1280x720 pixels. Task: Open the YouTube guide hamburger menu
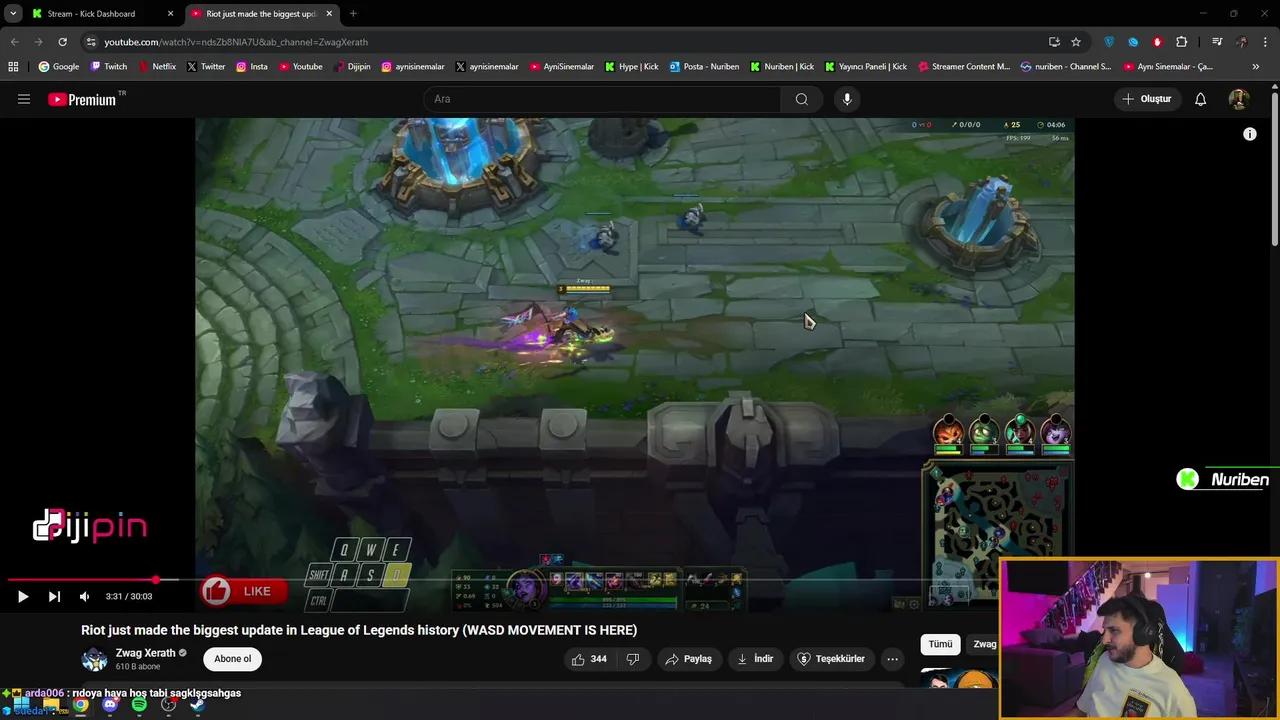click(x=24, y=99)
